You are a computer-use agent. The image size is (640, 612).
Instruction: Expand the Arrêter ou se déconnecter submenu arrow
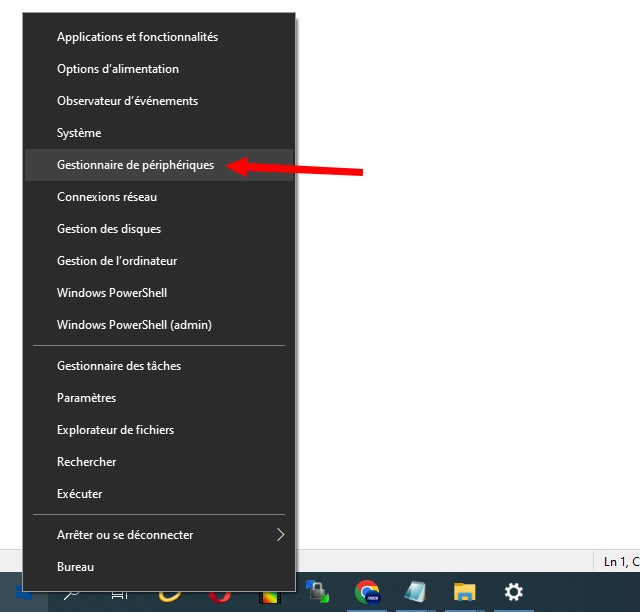(x=280, y=535)
